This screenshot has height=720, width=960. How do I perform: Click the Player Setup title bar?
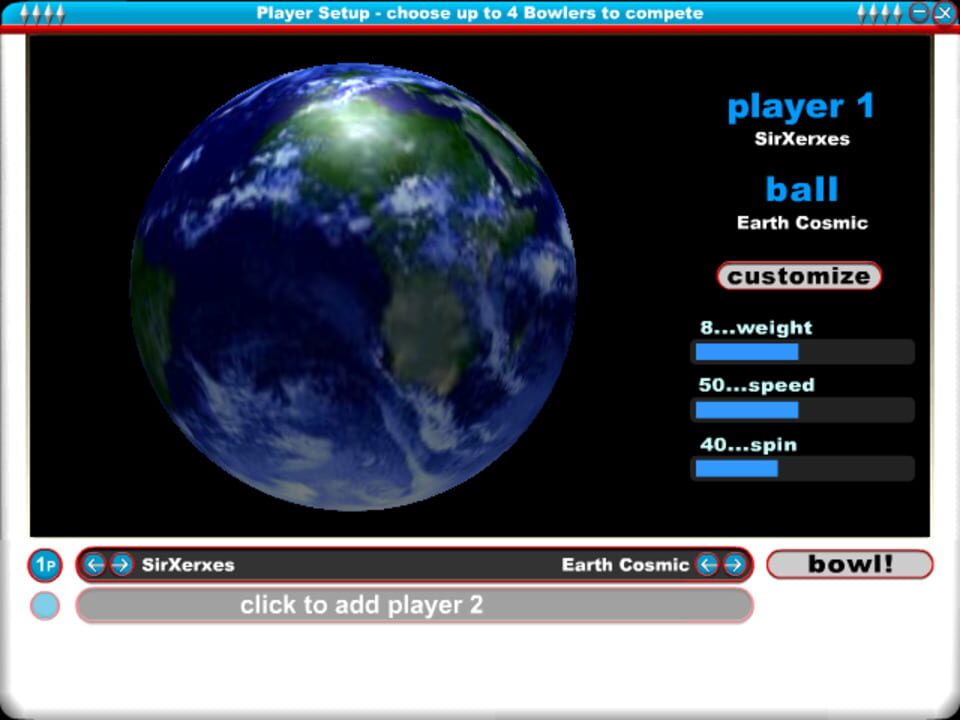(x=480, y=13)
